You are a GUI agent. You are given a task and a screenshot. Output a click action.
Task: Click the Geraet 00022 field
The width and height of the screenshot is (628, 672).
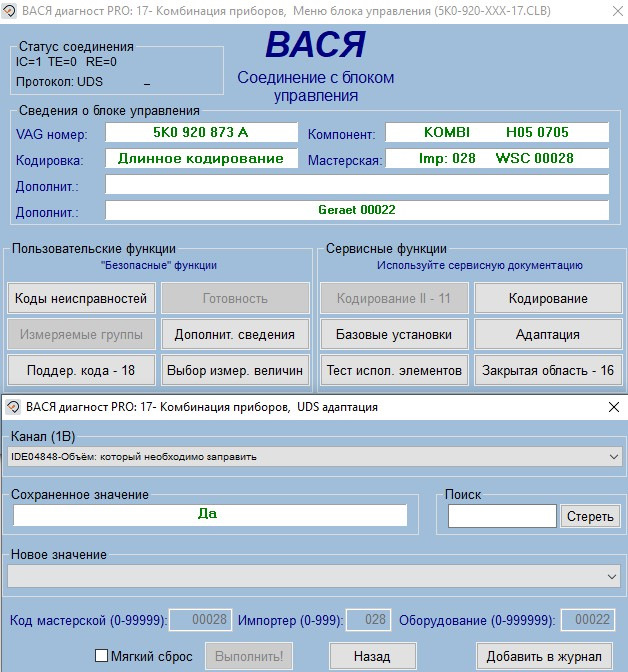[357, 210]
